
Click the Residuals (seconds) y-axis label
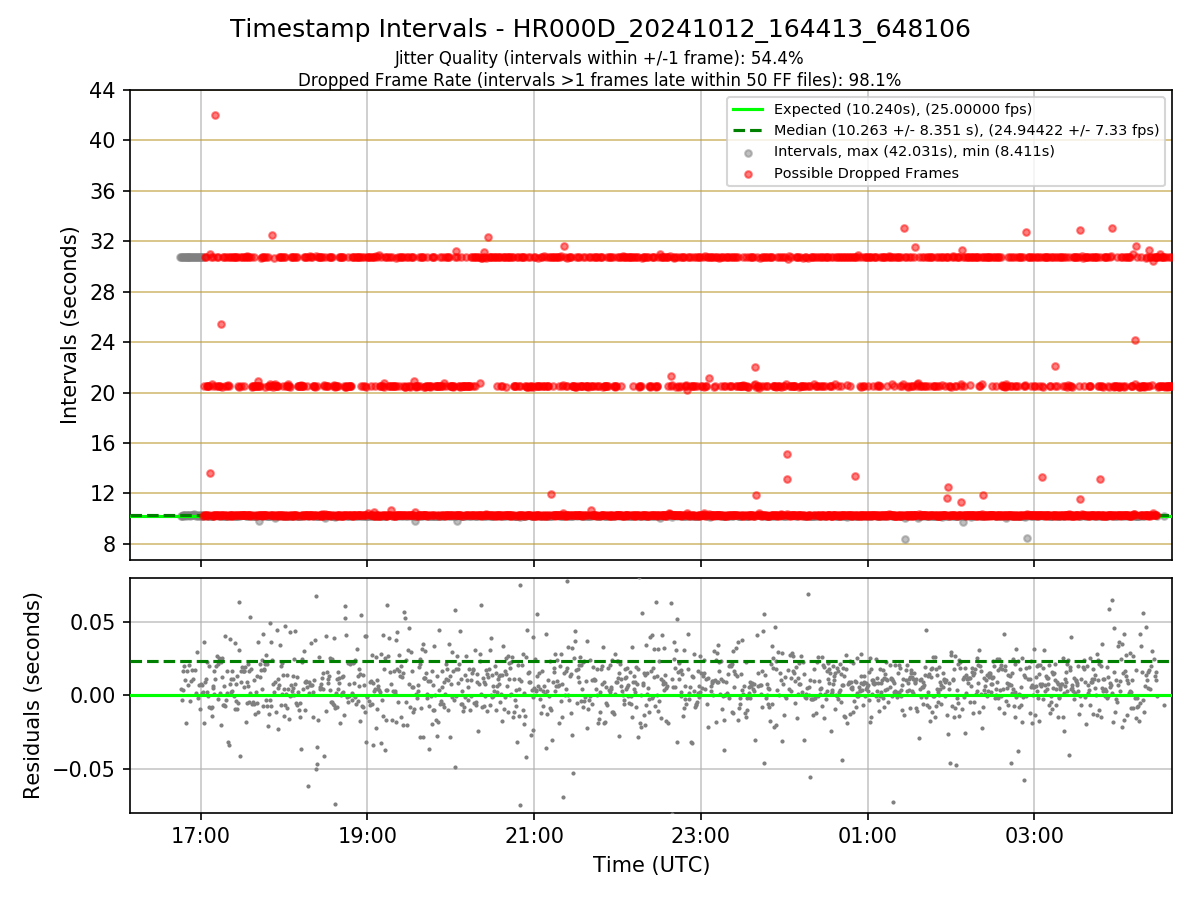pos(32,695)
